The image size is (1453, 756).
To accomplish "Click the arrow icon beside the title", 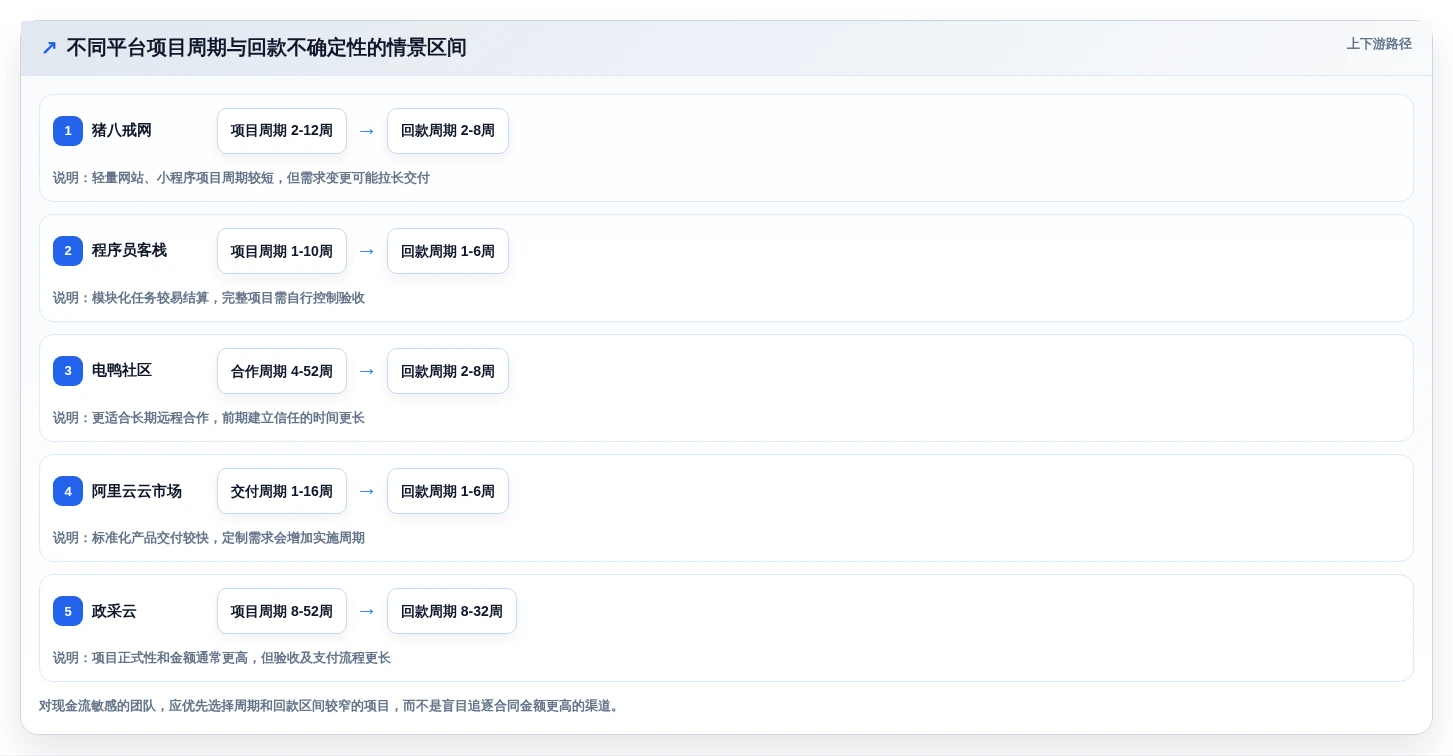I will click(x=49, y=48).
